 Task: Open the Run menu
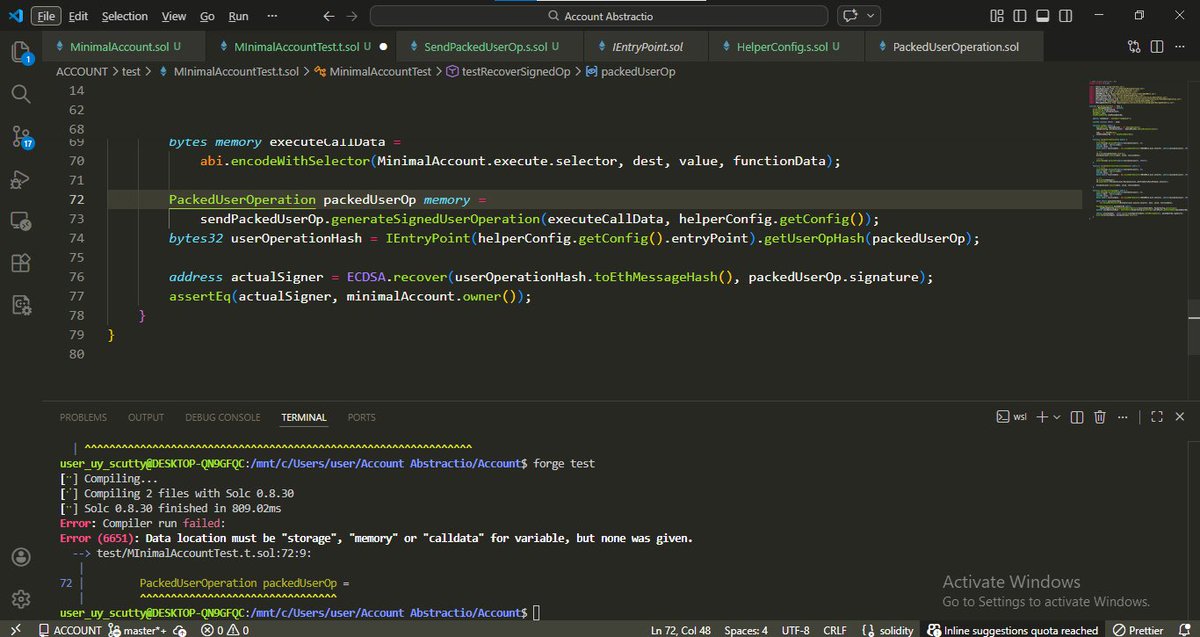(238, 16)
